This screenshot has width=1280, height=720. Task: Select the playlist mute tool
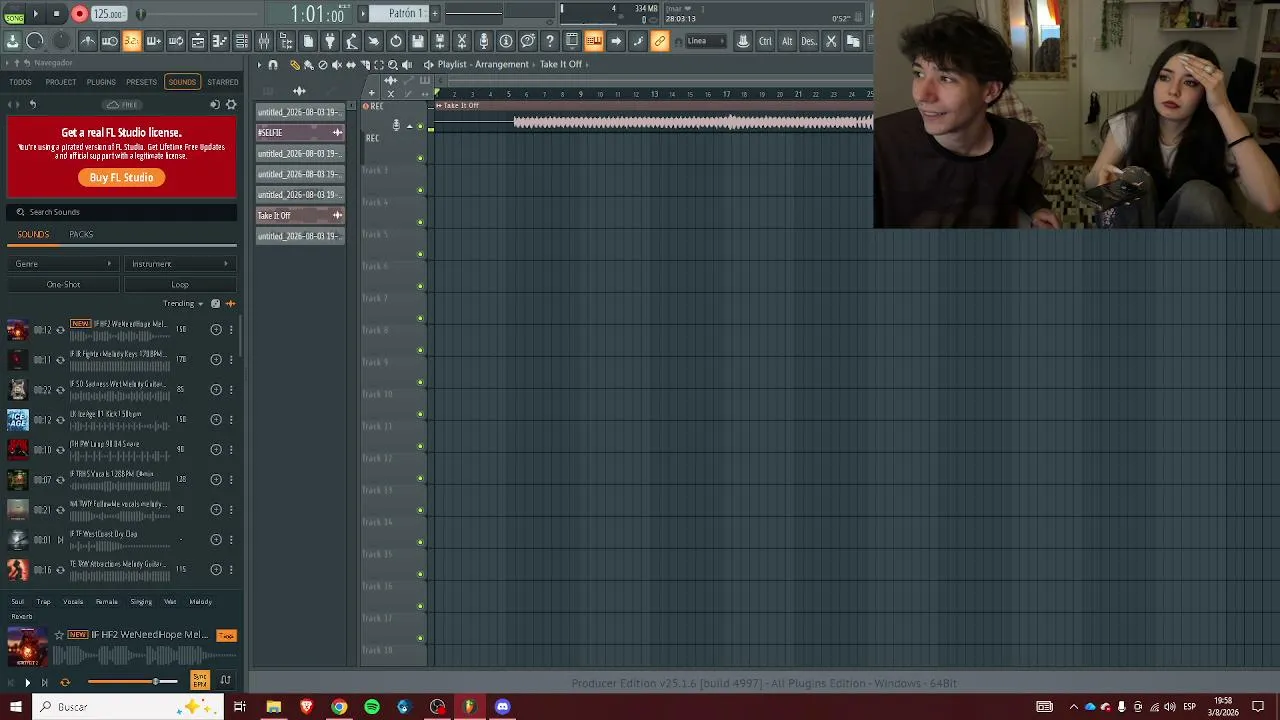pos(336,65)
